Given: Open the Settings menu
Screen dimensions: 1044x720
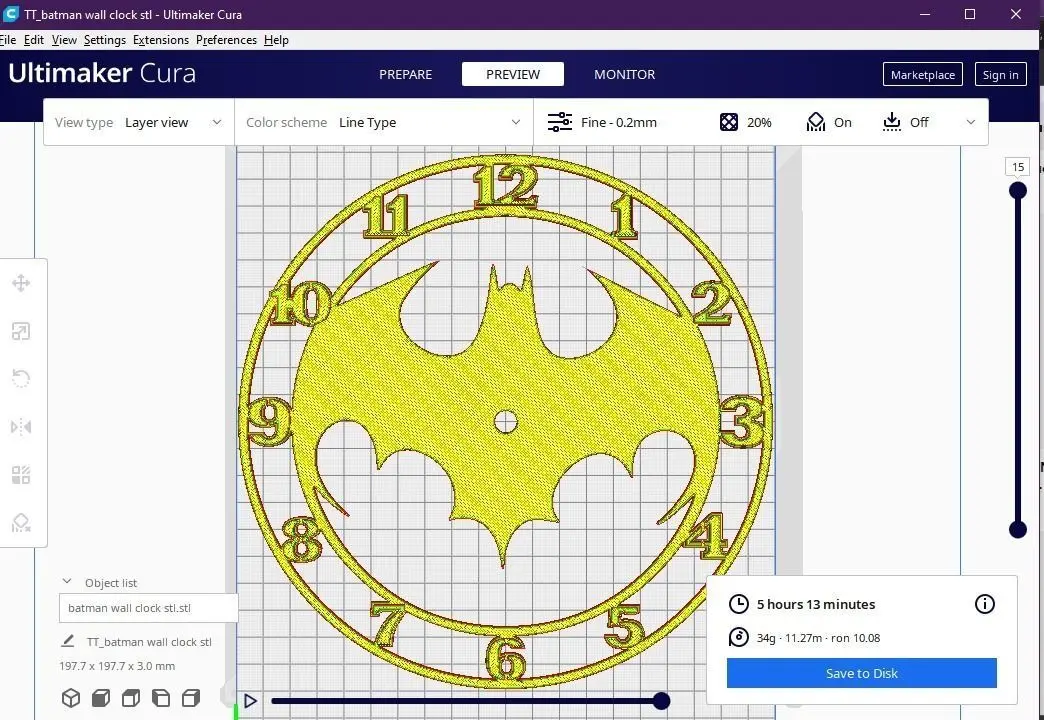Looking at the screenshot, I should point(105,40).
